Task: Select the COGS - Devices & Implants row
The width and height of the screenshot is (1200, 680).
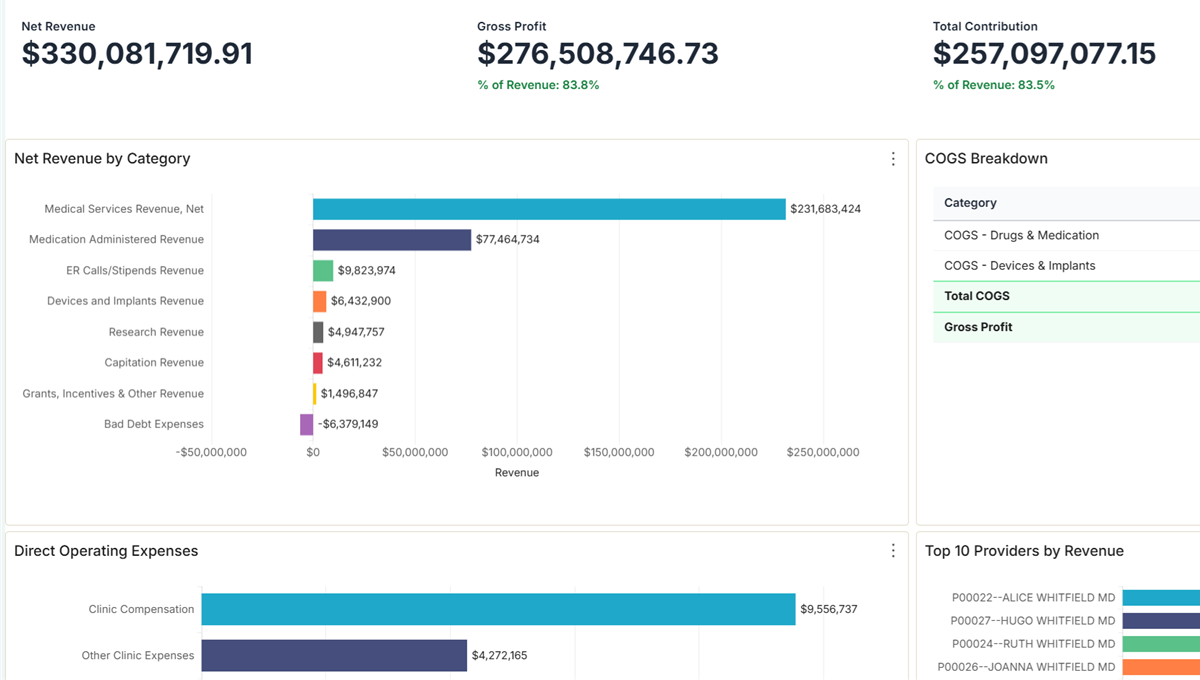Action: click(1066, 266)
